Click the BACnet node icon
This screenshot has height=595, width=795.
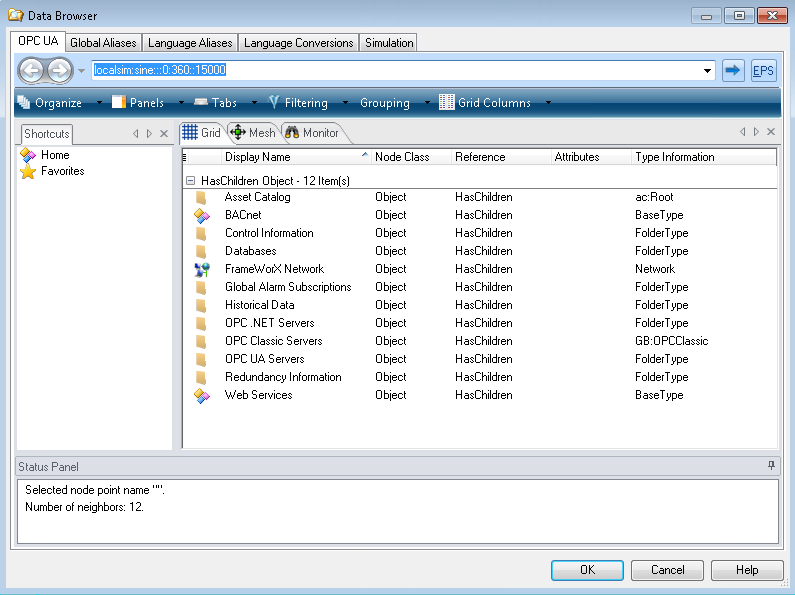coord(202,215)
